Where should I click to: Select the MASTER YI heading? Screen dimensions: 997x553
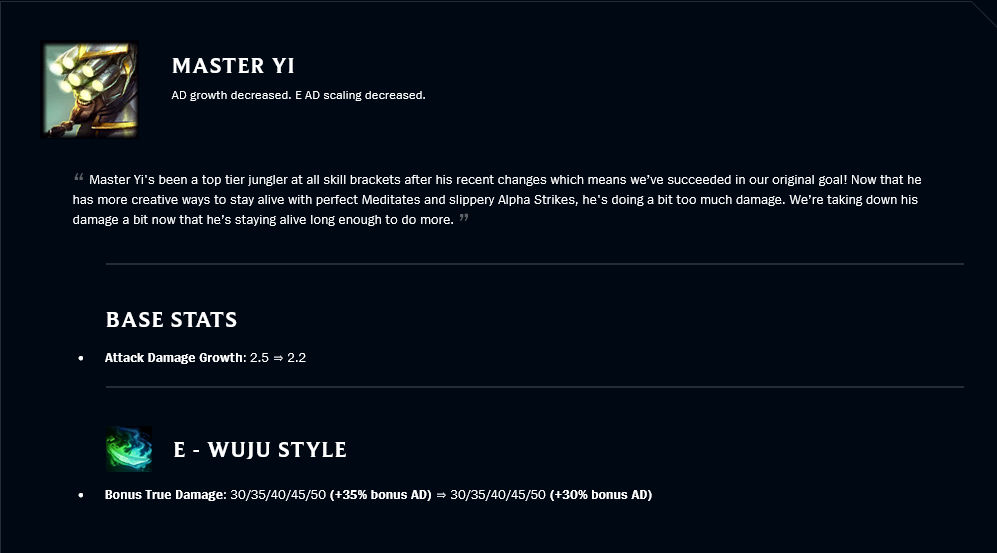point(233,65)
